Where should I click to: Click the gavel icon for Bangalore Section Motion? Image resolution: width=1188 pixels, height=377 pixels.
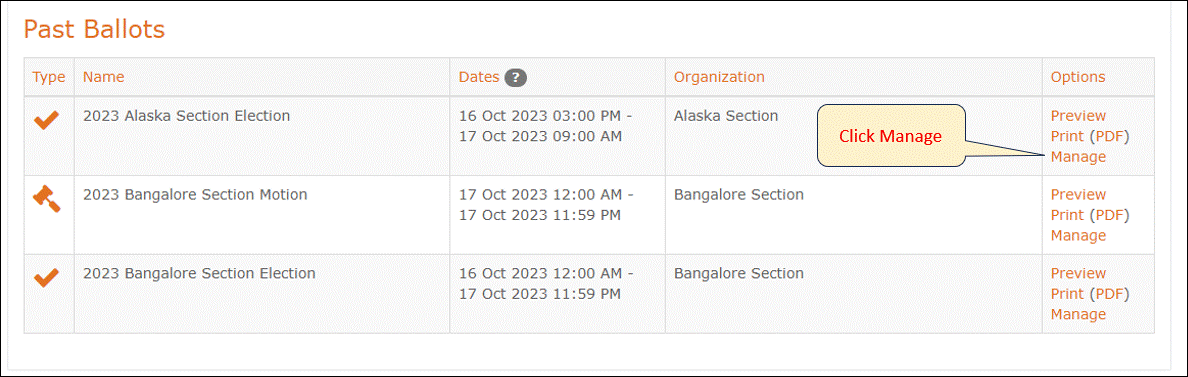[46, 199]
